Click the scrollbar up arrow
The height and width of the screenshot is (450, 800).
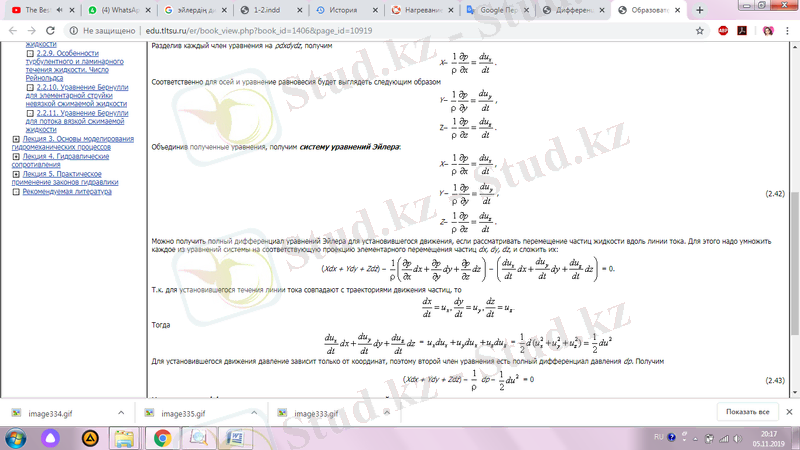point(795,47)
